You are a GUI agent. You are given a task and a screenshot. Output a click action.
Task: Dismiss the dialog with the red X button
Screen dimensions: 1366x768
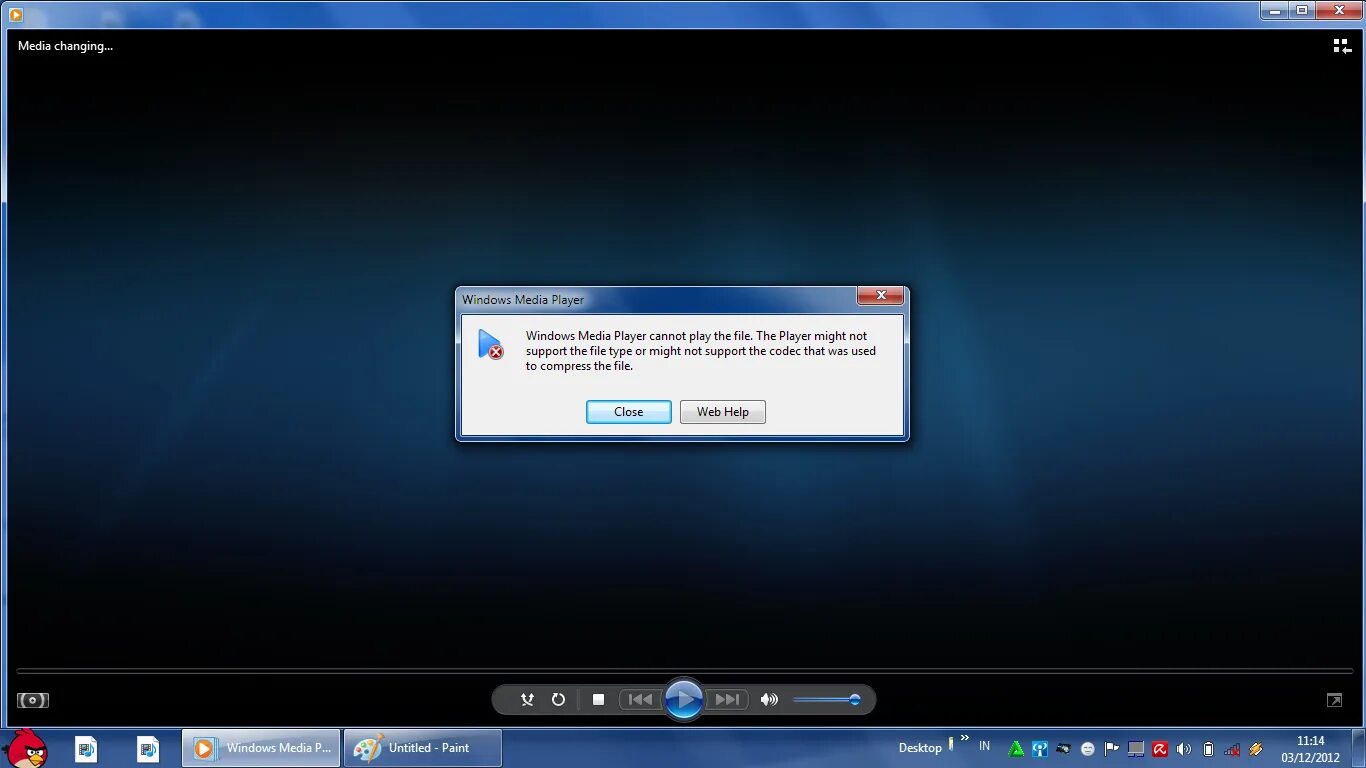[880, 295]
